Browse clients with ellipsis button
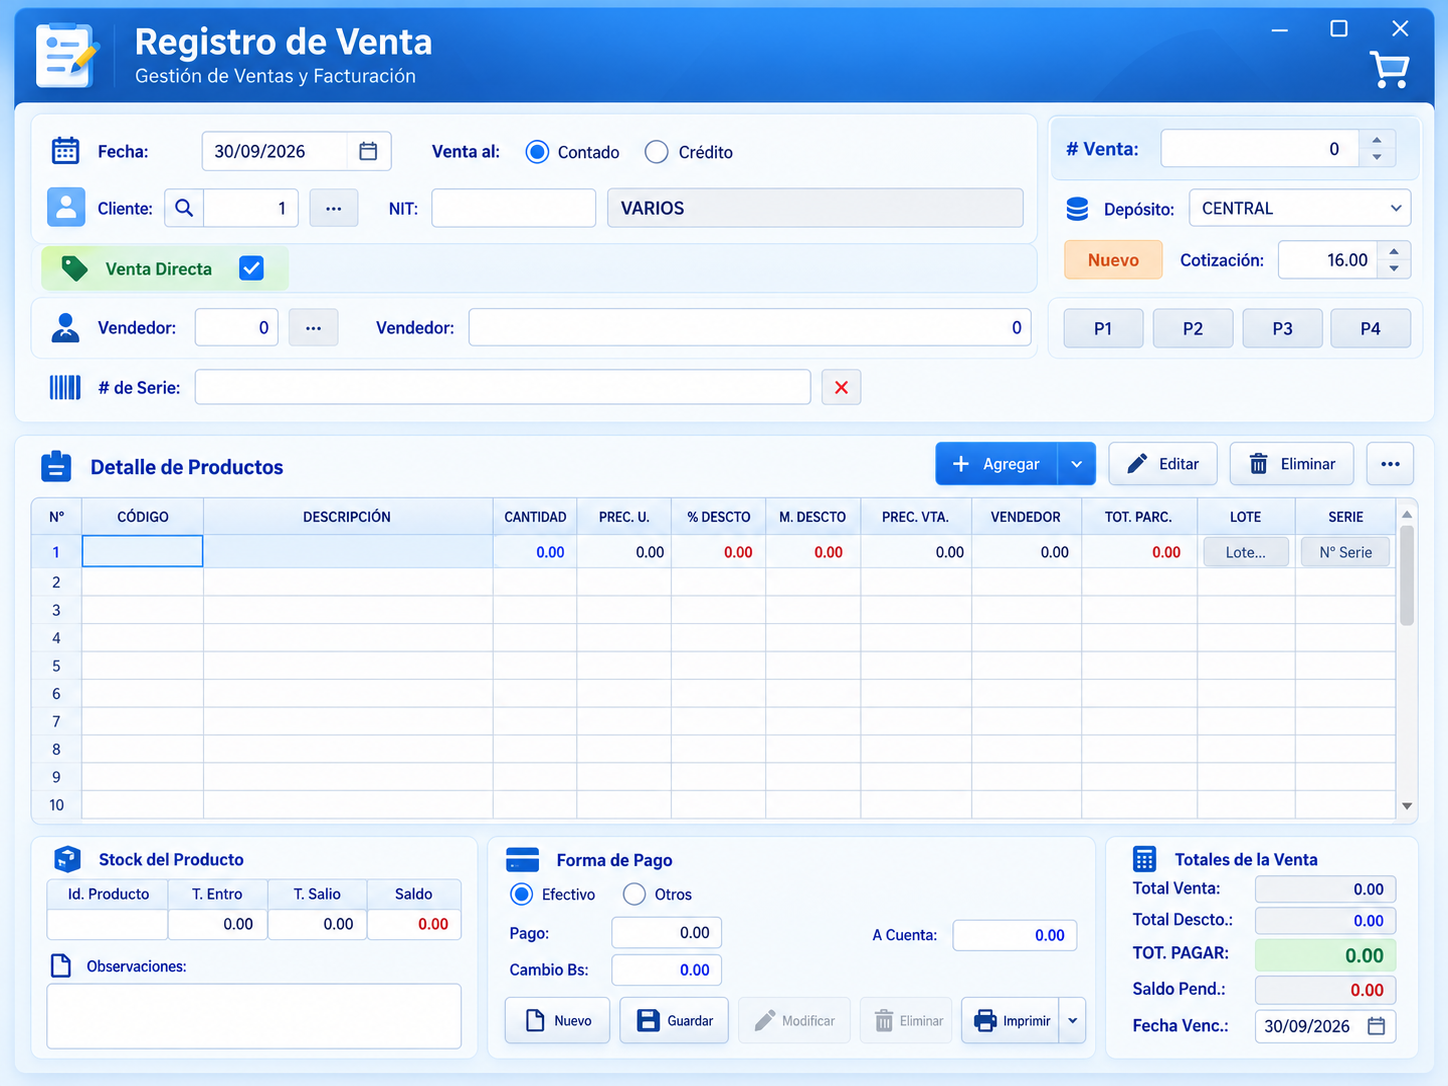The width and height of the screenshot is (1448, 1086). click(334, 208)
